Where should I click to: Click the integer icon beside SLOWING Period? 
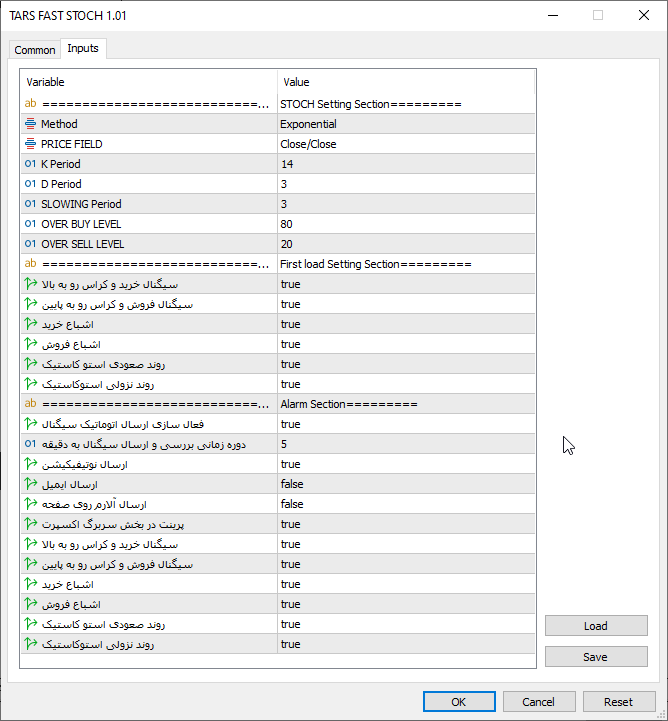point(30,204)
